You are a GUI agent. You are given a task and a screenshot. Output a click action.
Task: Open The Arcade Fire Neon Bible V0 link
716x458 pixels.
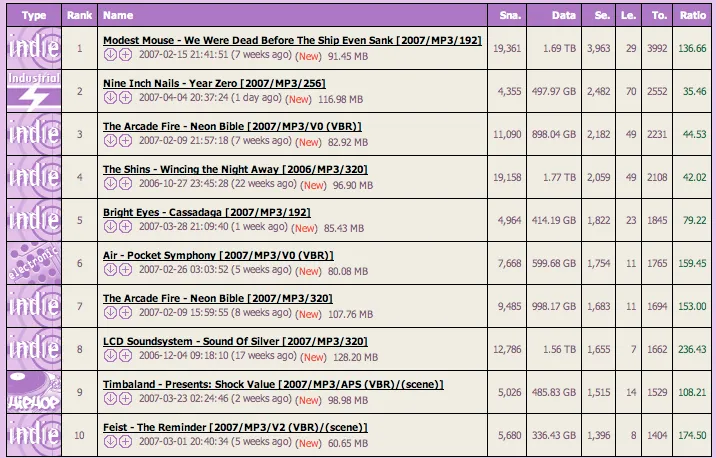[x=232, y=126]
